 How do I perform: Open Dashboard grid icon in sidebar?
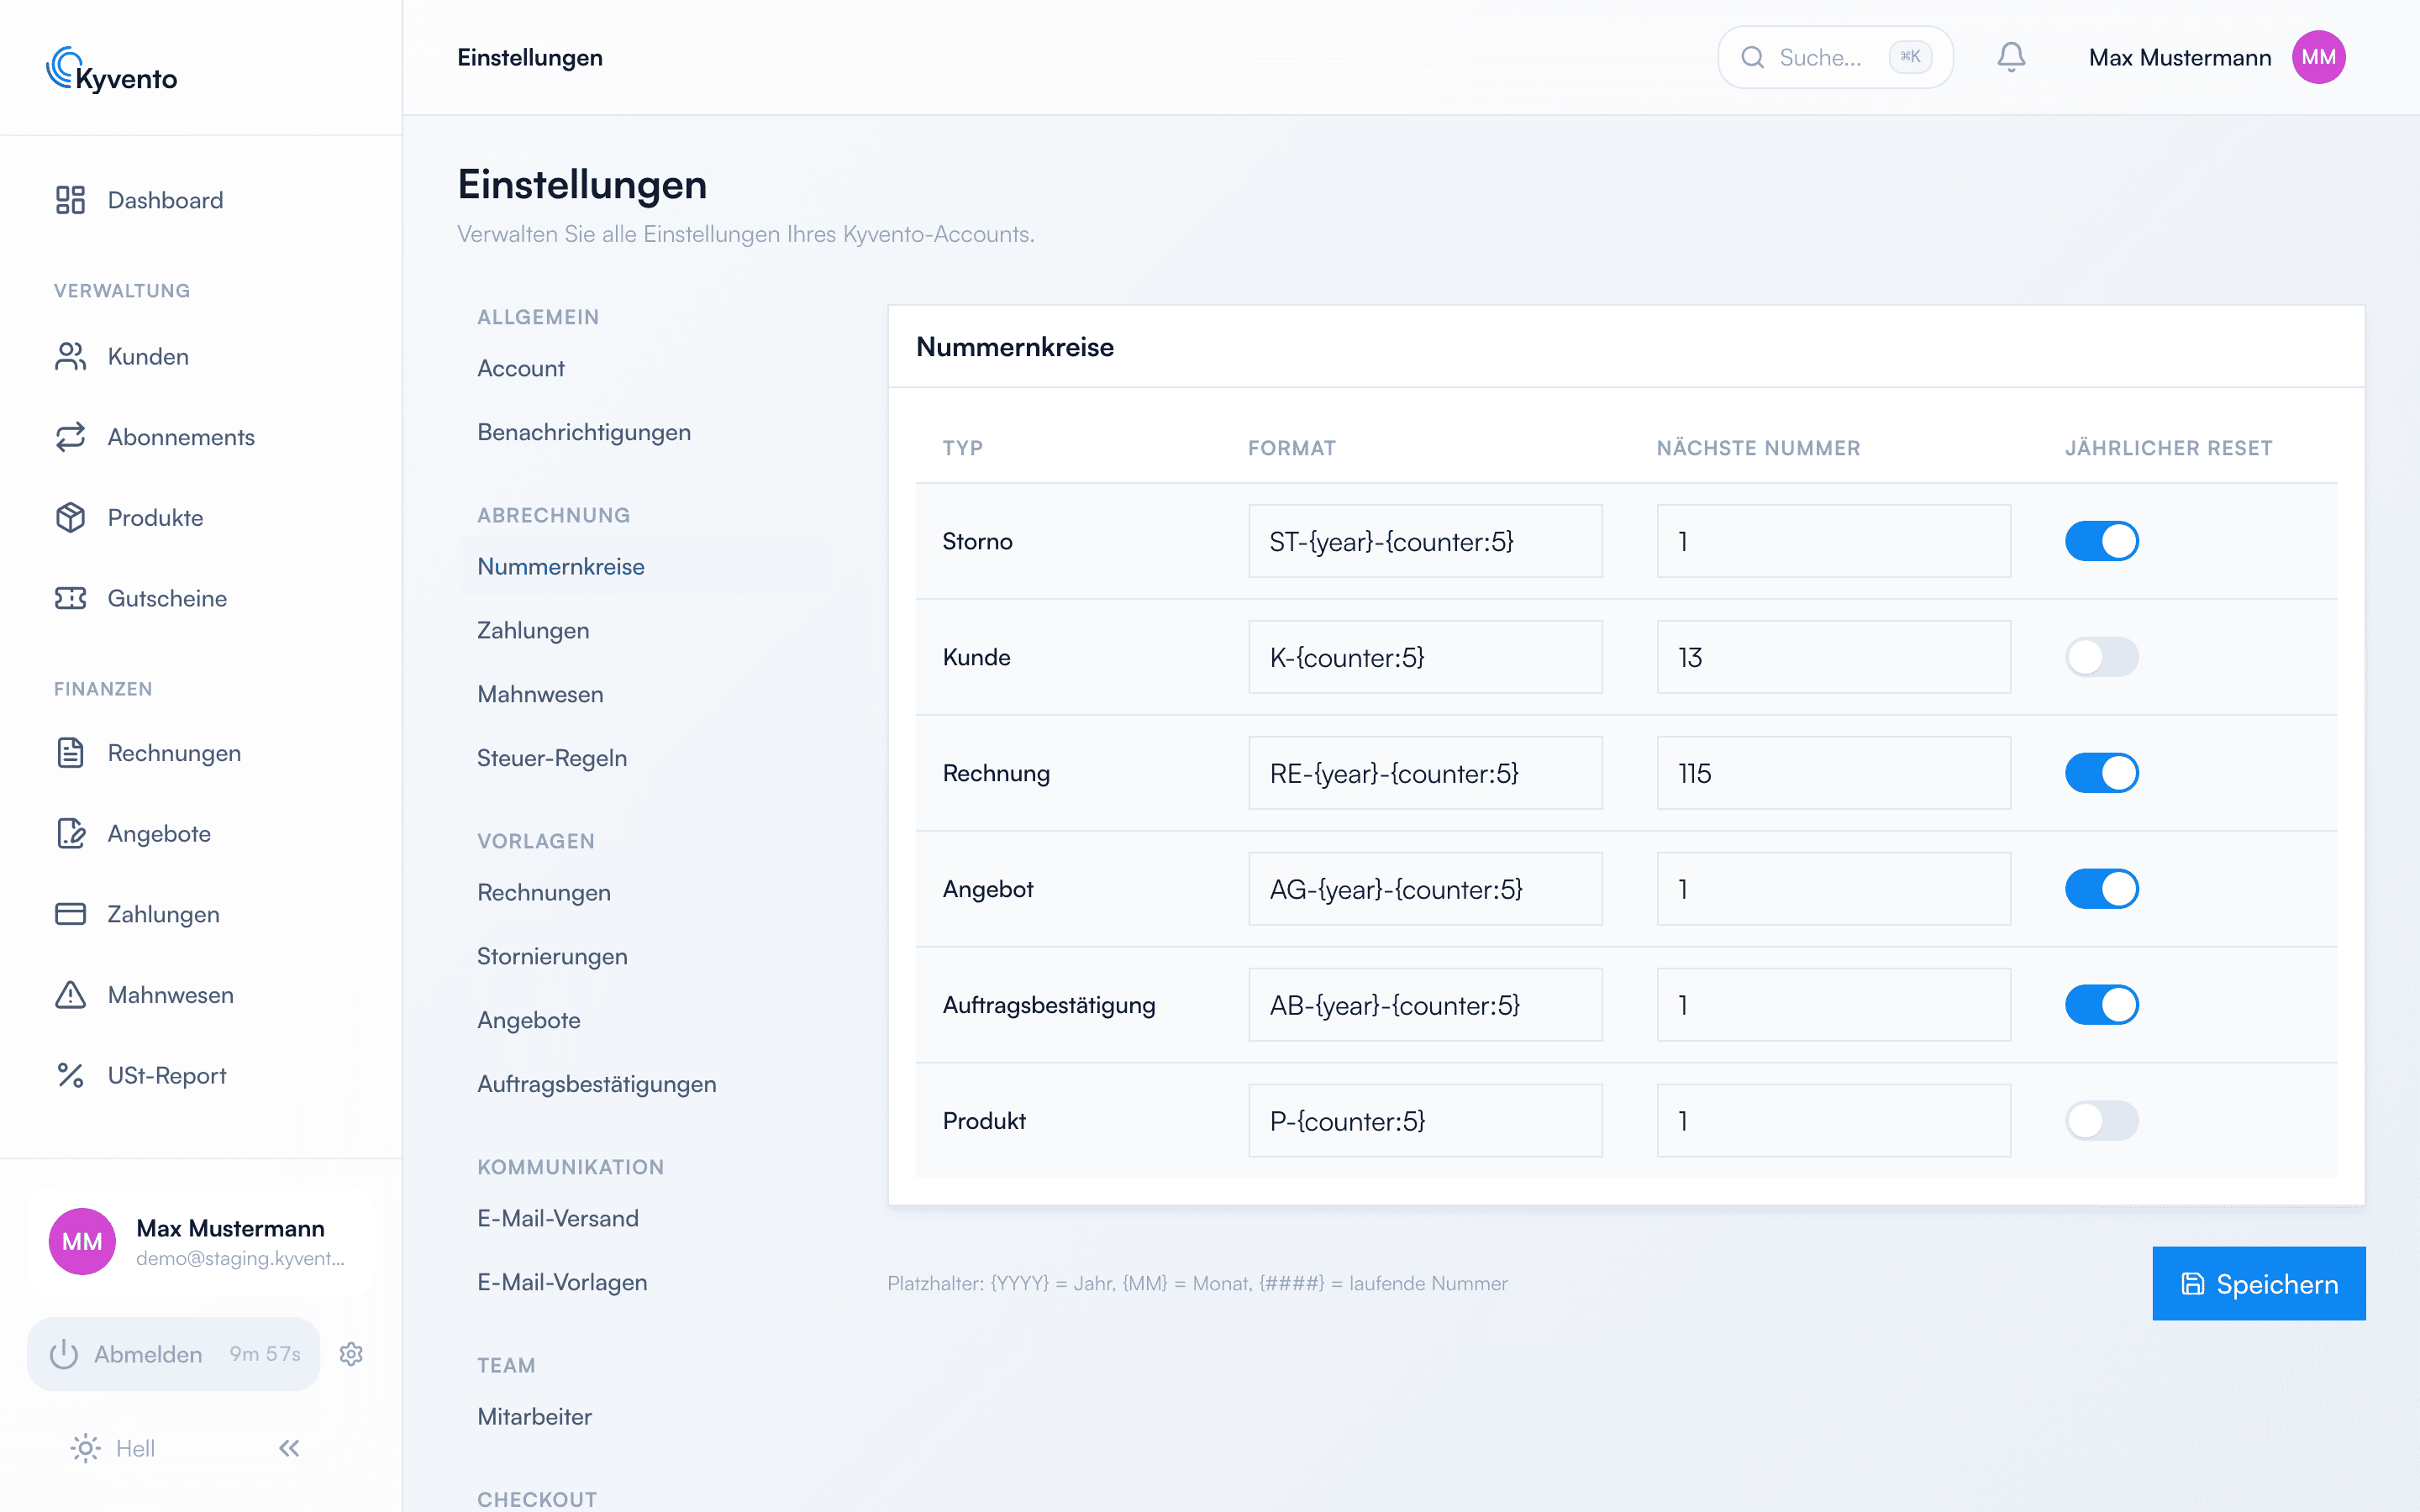coord(70,200)
